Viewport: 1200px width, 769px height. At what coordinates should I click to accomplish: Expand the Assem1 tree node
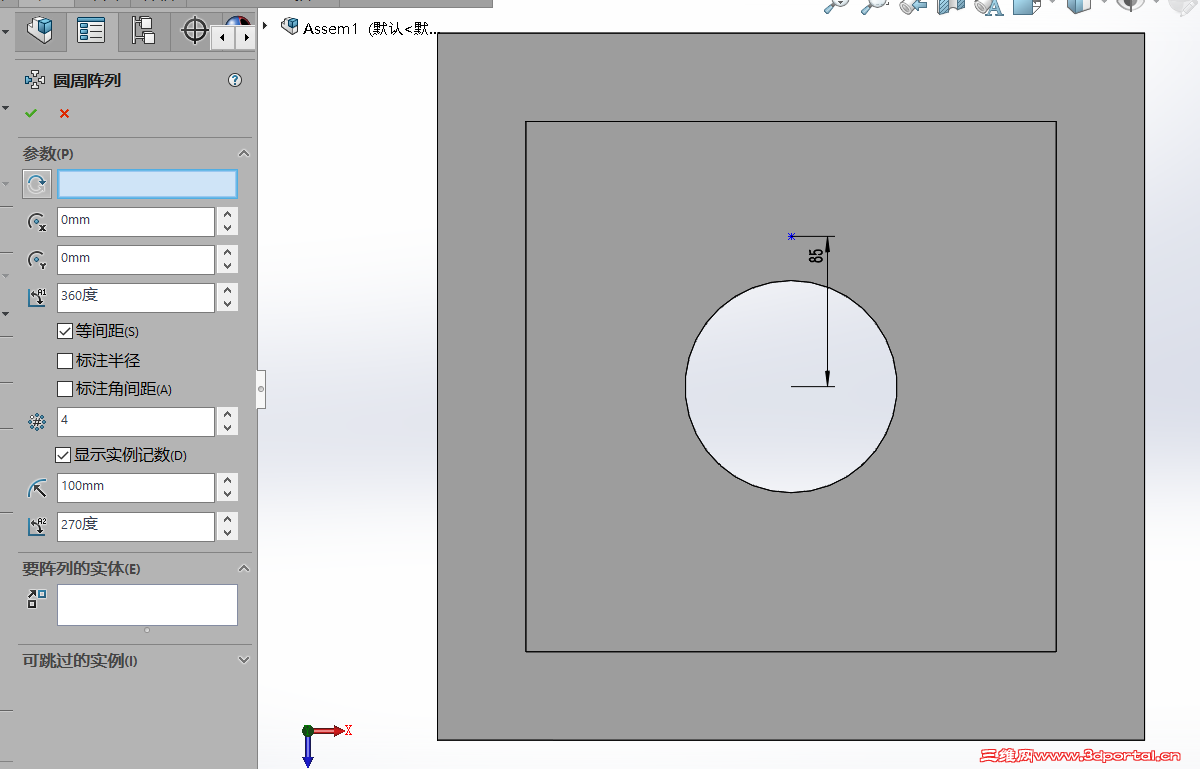[x=265, y=26]
